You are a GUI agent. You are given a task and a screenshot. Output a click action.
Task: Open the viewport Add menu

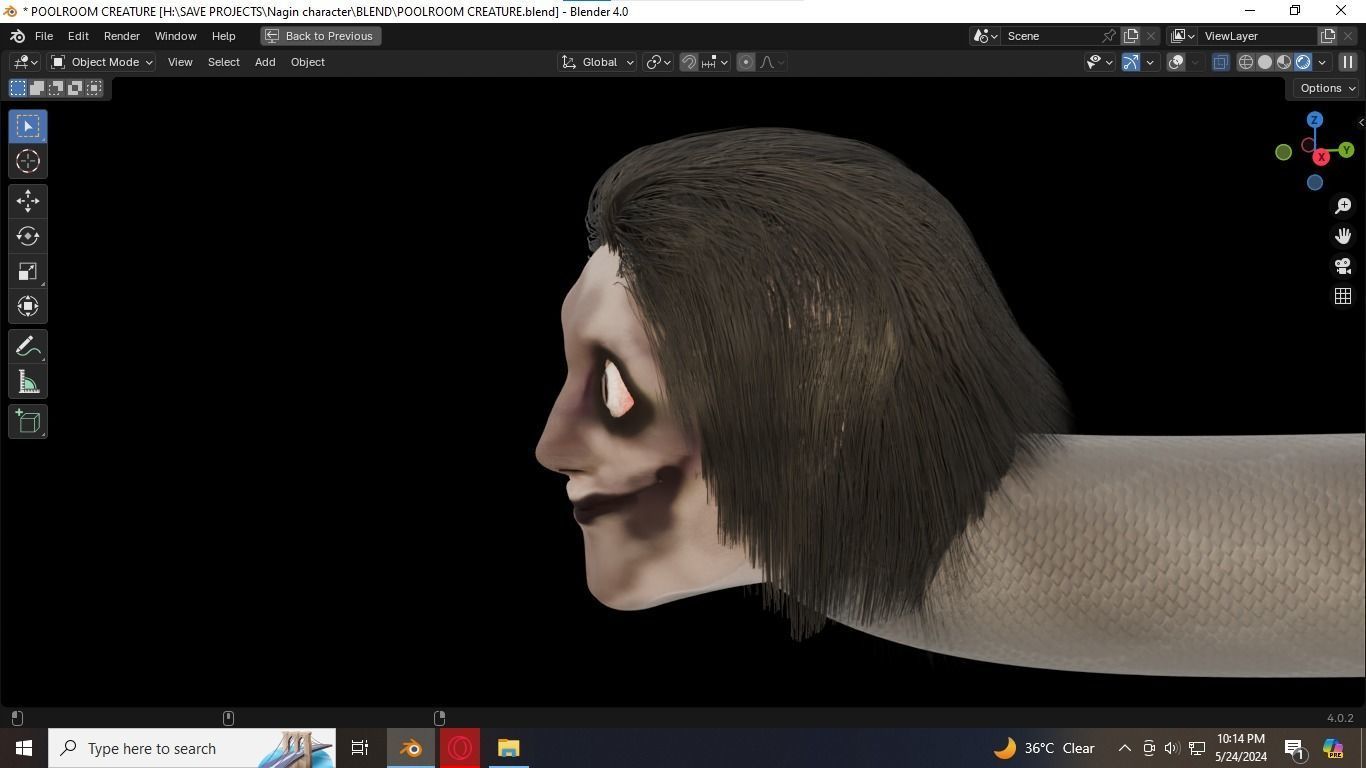coord(265,62)
